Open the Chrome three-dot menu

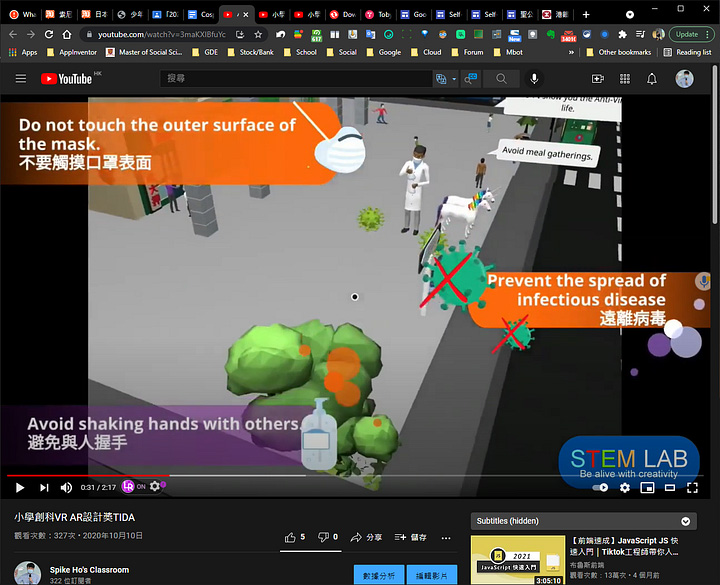pos(707,34)
